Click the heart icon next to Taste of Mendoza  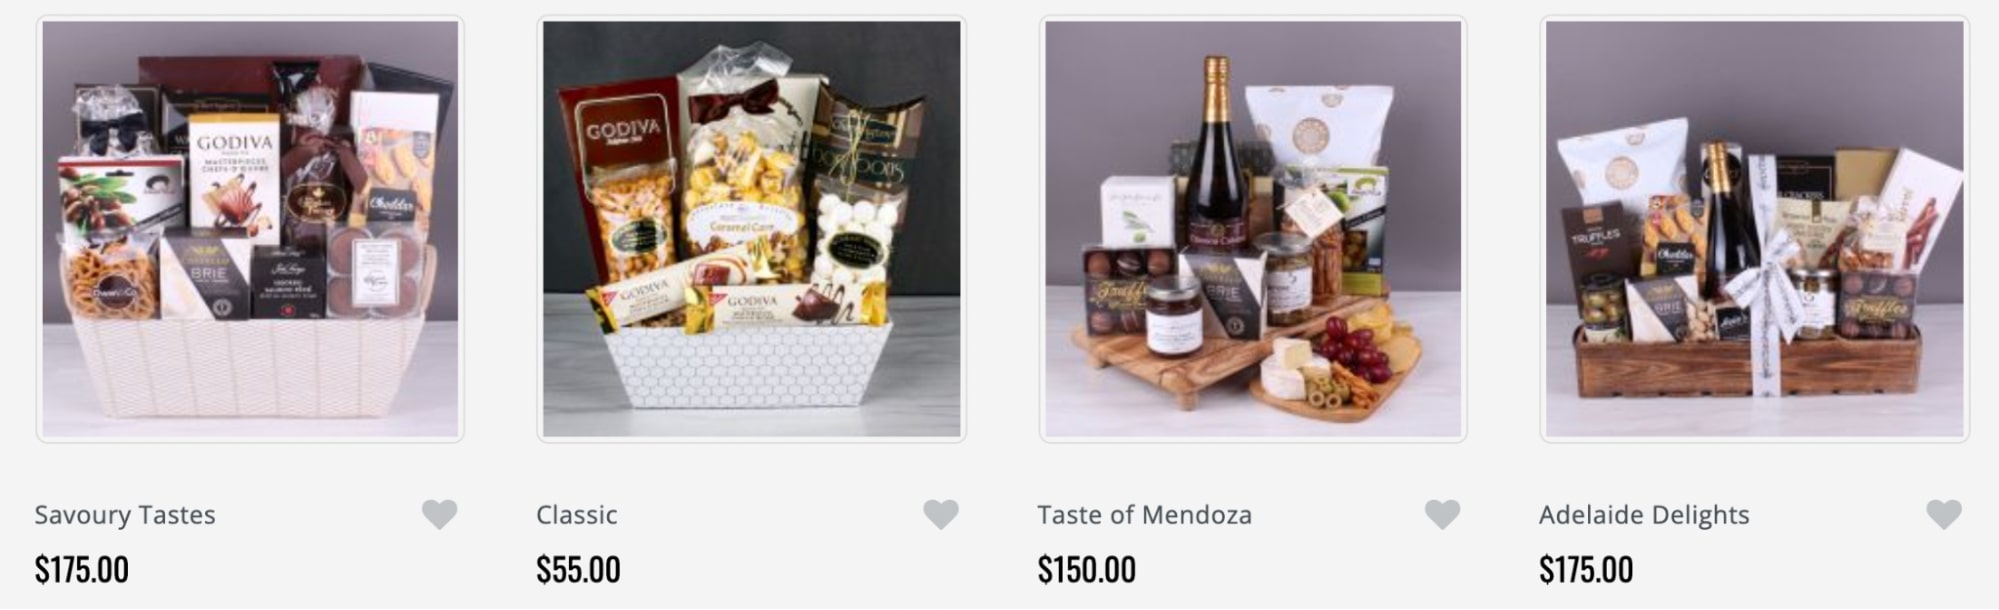click(x=1442, y=515)
